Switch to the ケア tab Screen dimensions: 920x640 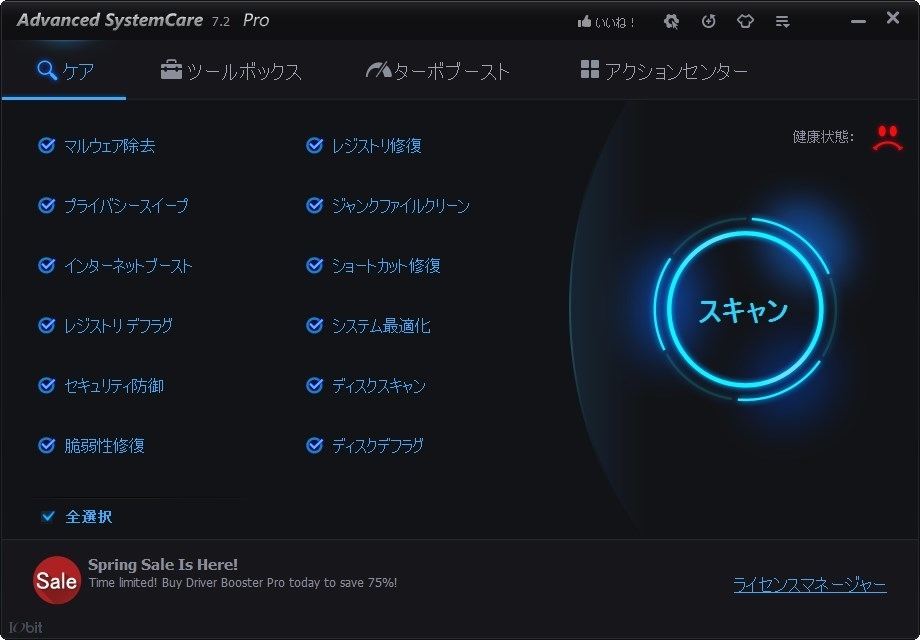tap(65, 71)
